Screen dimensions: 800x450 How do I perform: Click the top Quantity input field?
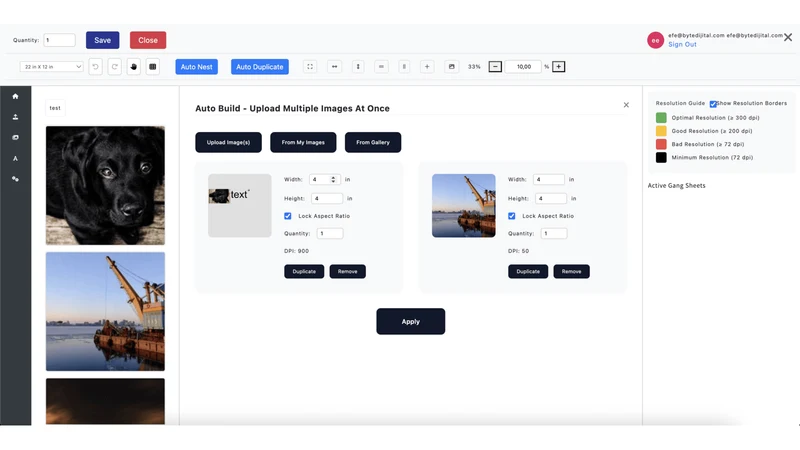pos(60,40)
